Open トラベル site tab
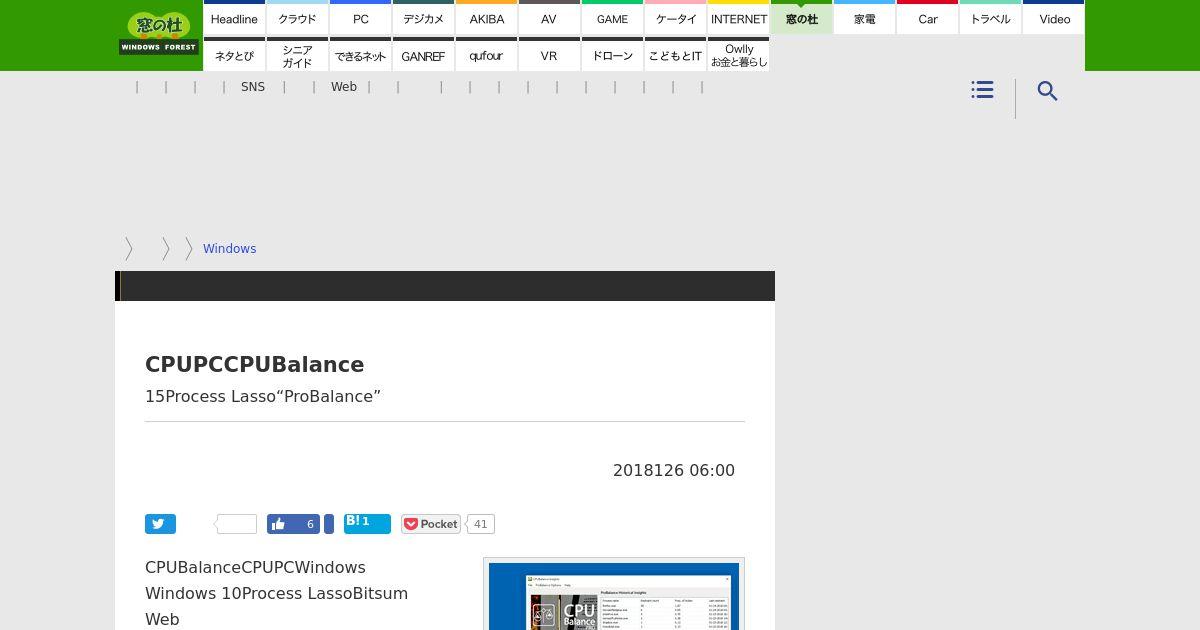This screenshot has width=1200, height=630. (990, 18)
